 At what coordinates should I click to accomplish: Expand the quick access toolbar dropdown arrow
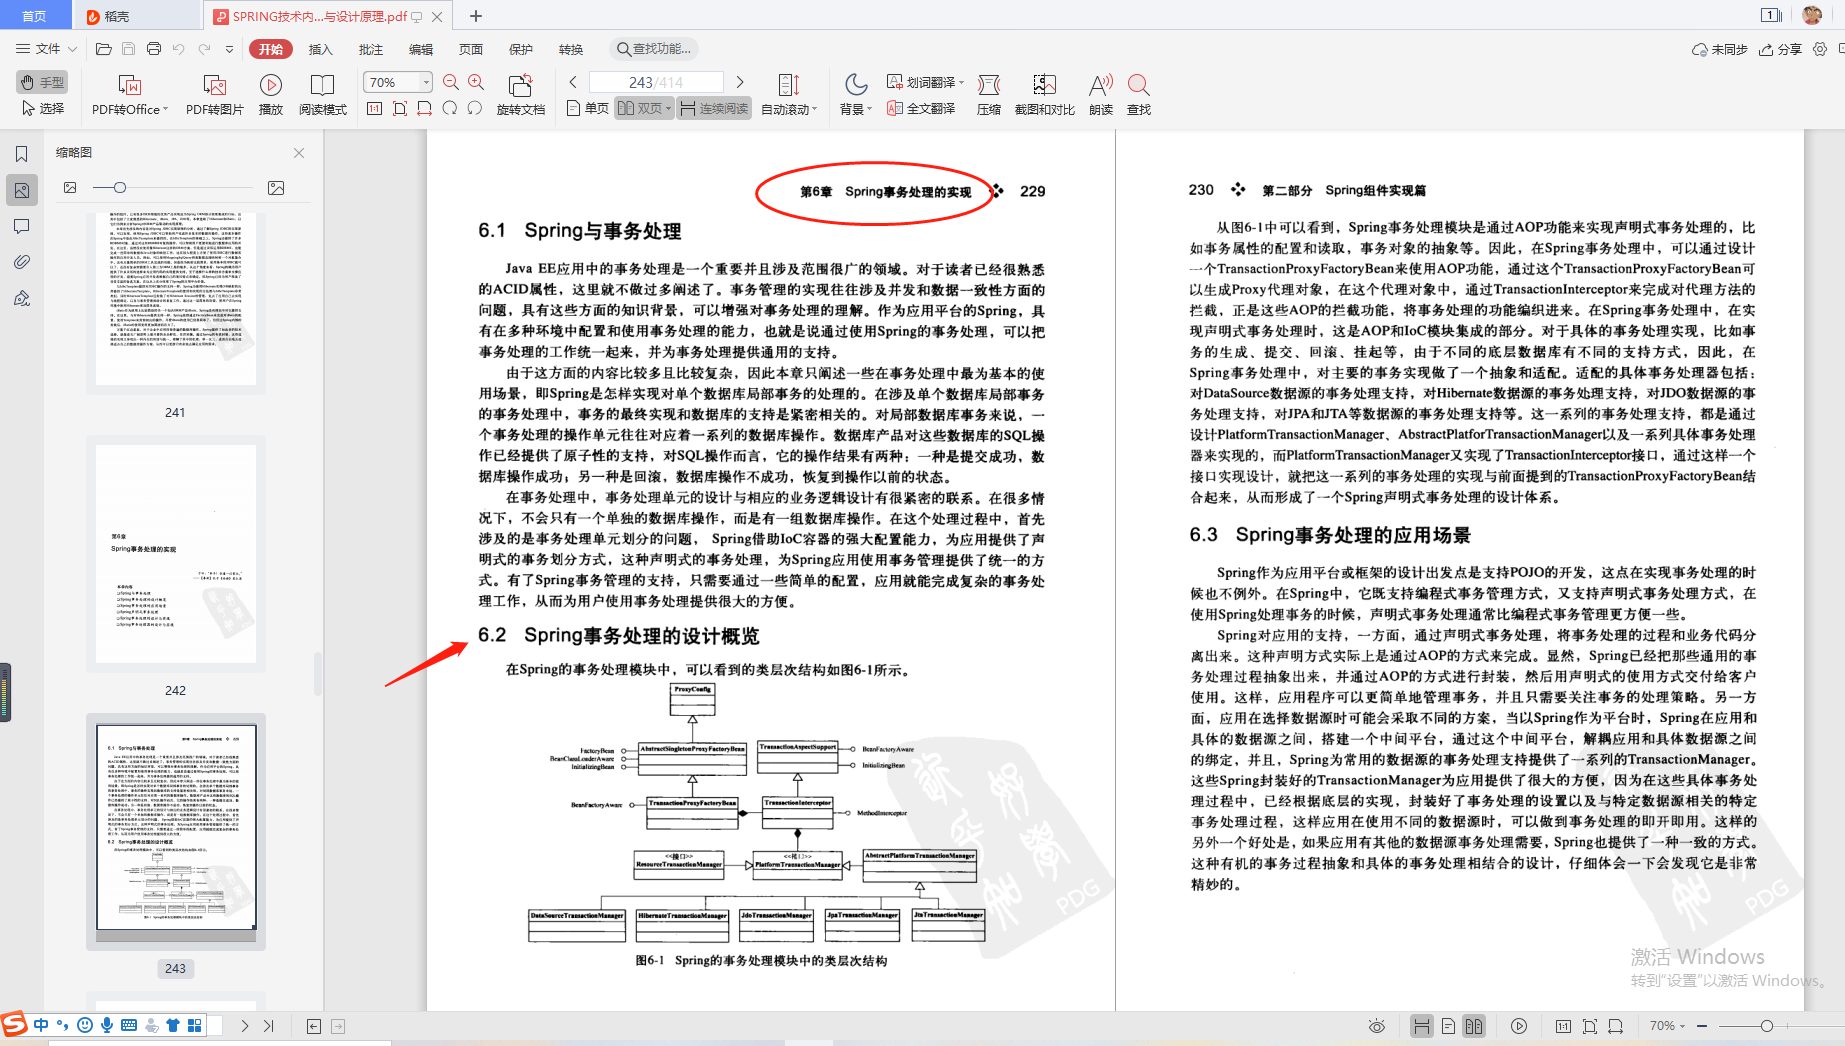coord(229,49)
